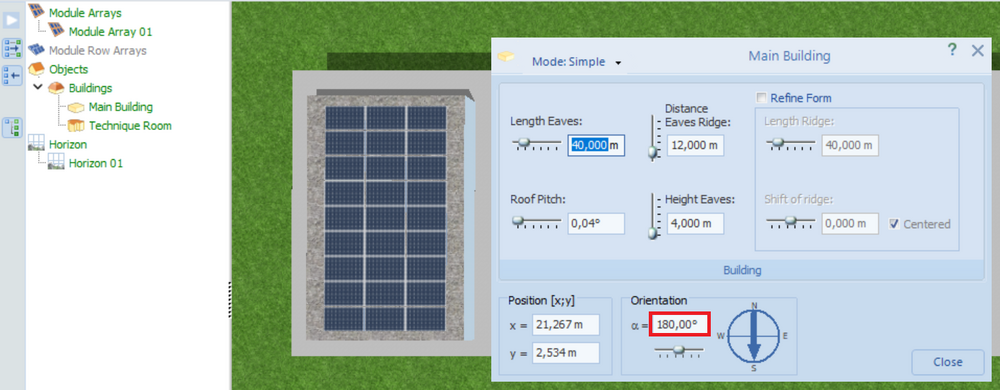Screen dimensions: 1000x390
Task: Select Objects tree node
Action: click(68, 69)
